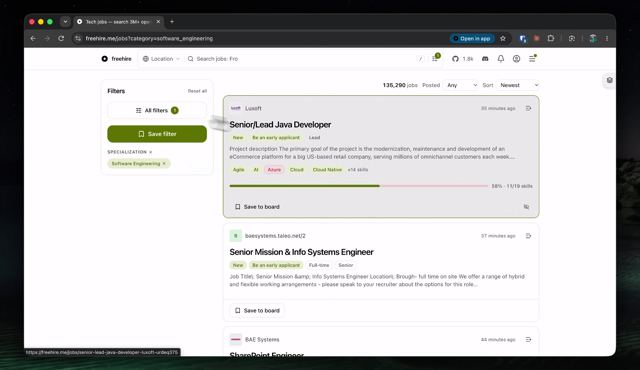Reload the page
Image resolution: width=640 pixels, height=370 pixels.
pos(61,38)
